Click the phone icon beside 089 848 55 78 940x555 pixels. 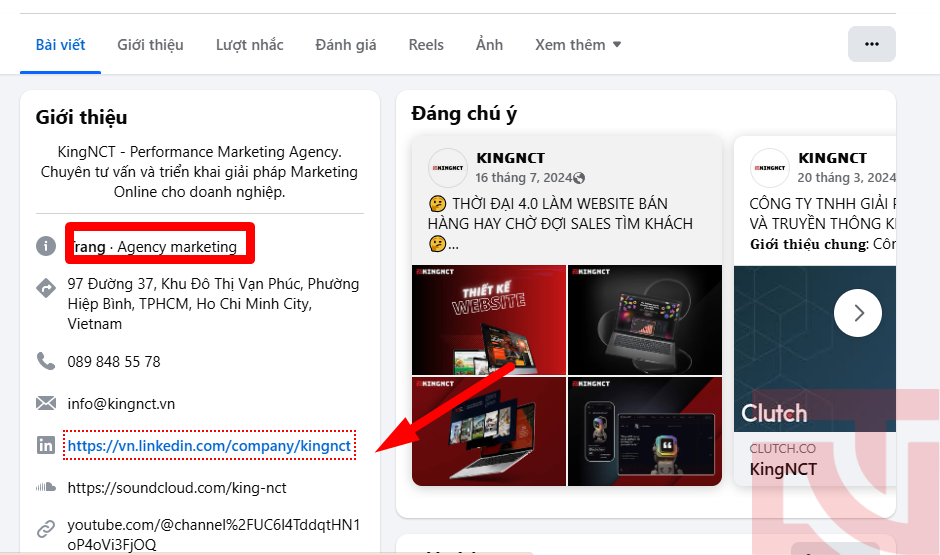(46, 361)
